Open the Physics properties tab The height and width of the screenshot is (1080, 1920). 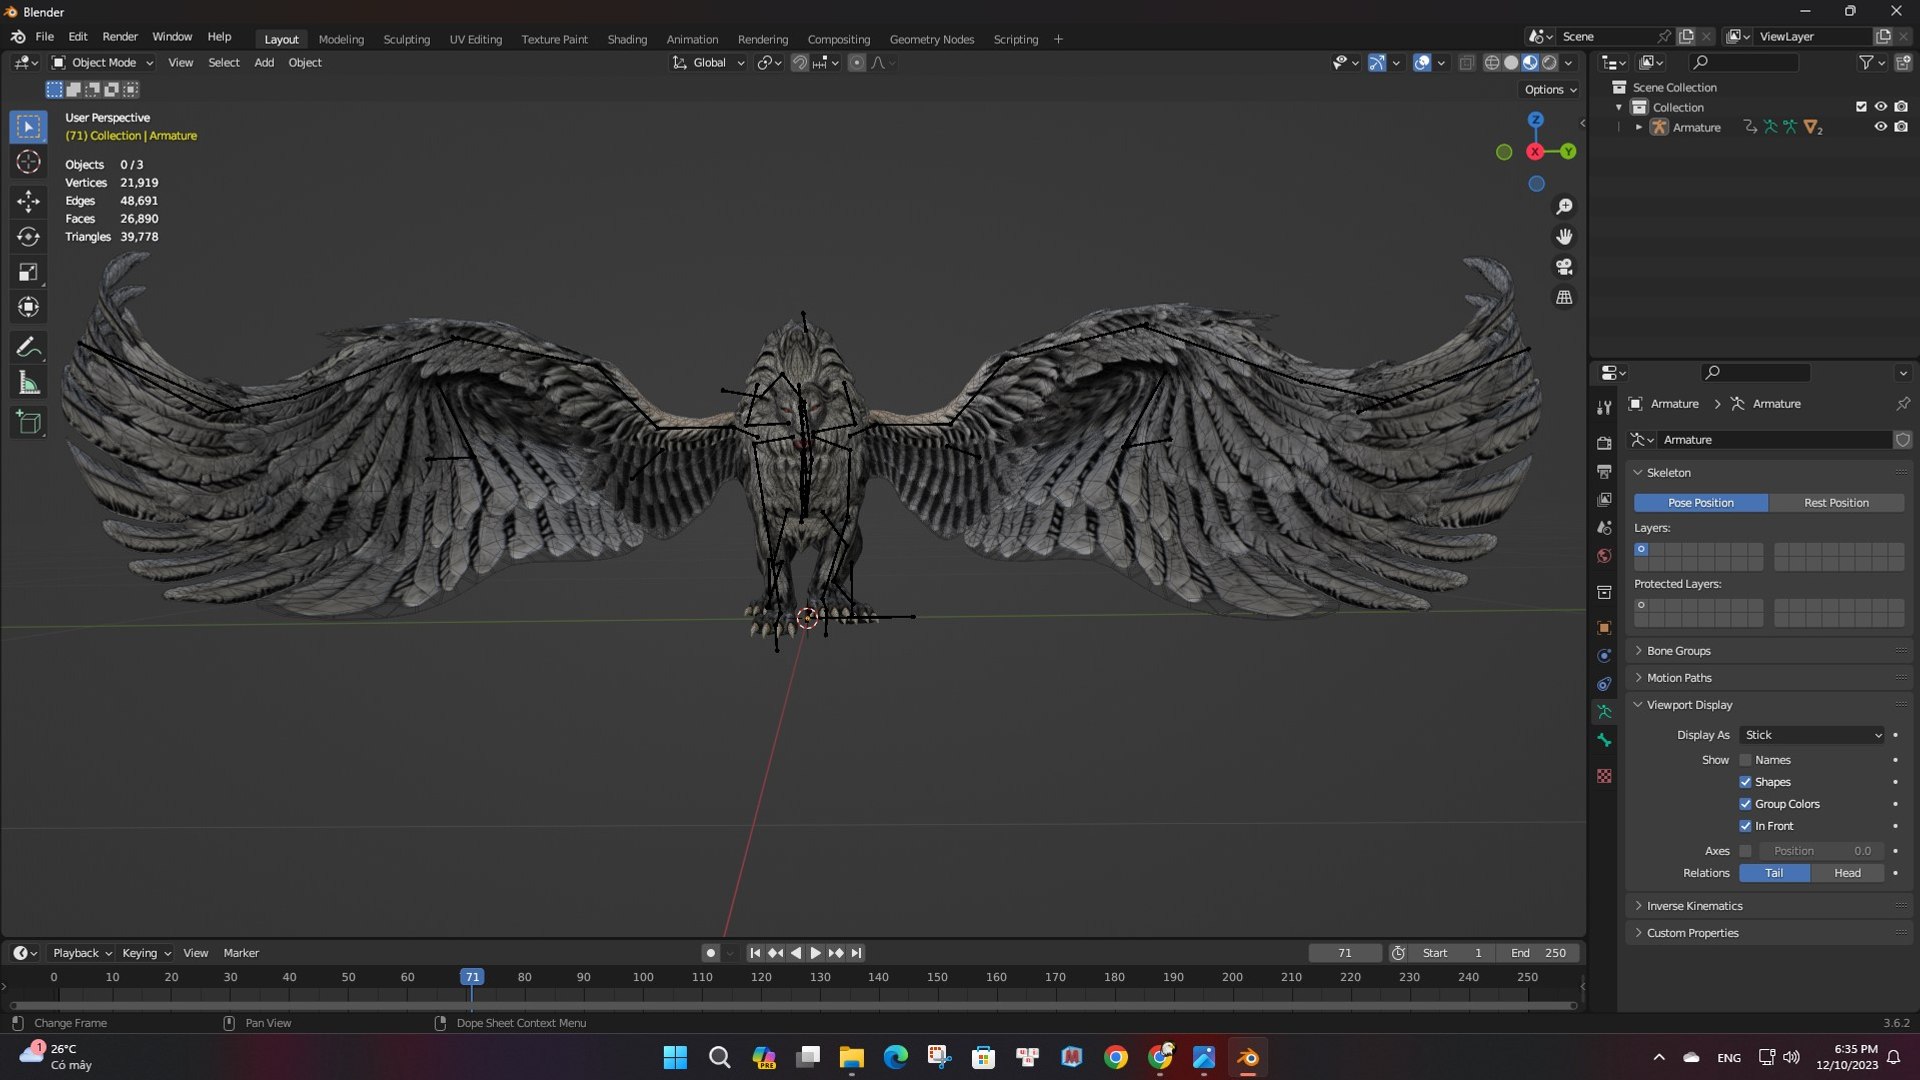click(x=1604, y=656)
